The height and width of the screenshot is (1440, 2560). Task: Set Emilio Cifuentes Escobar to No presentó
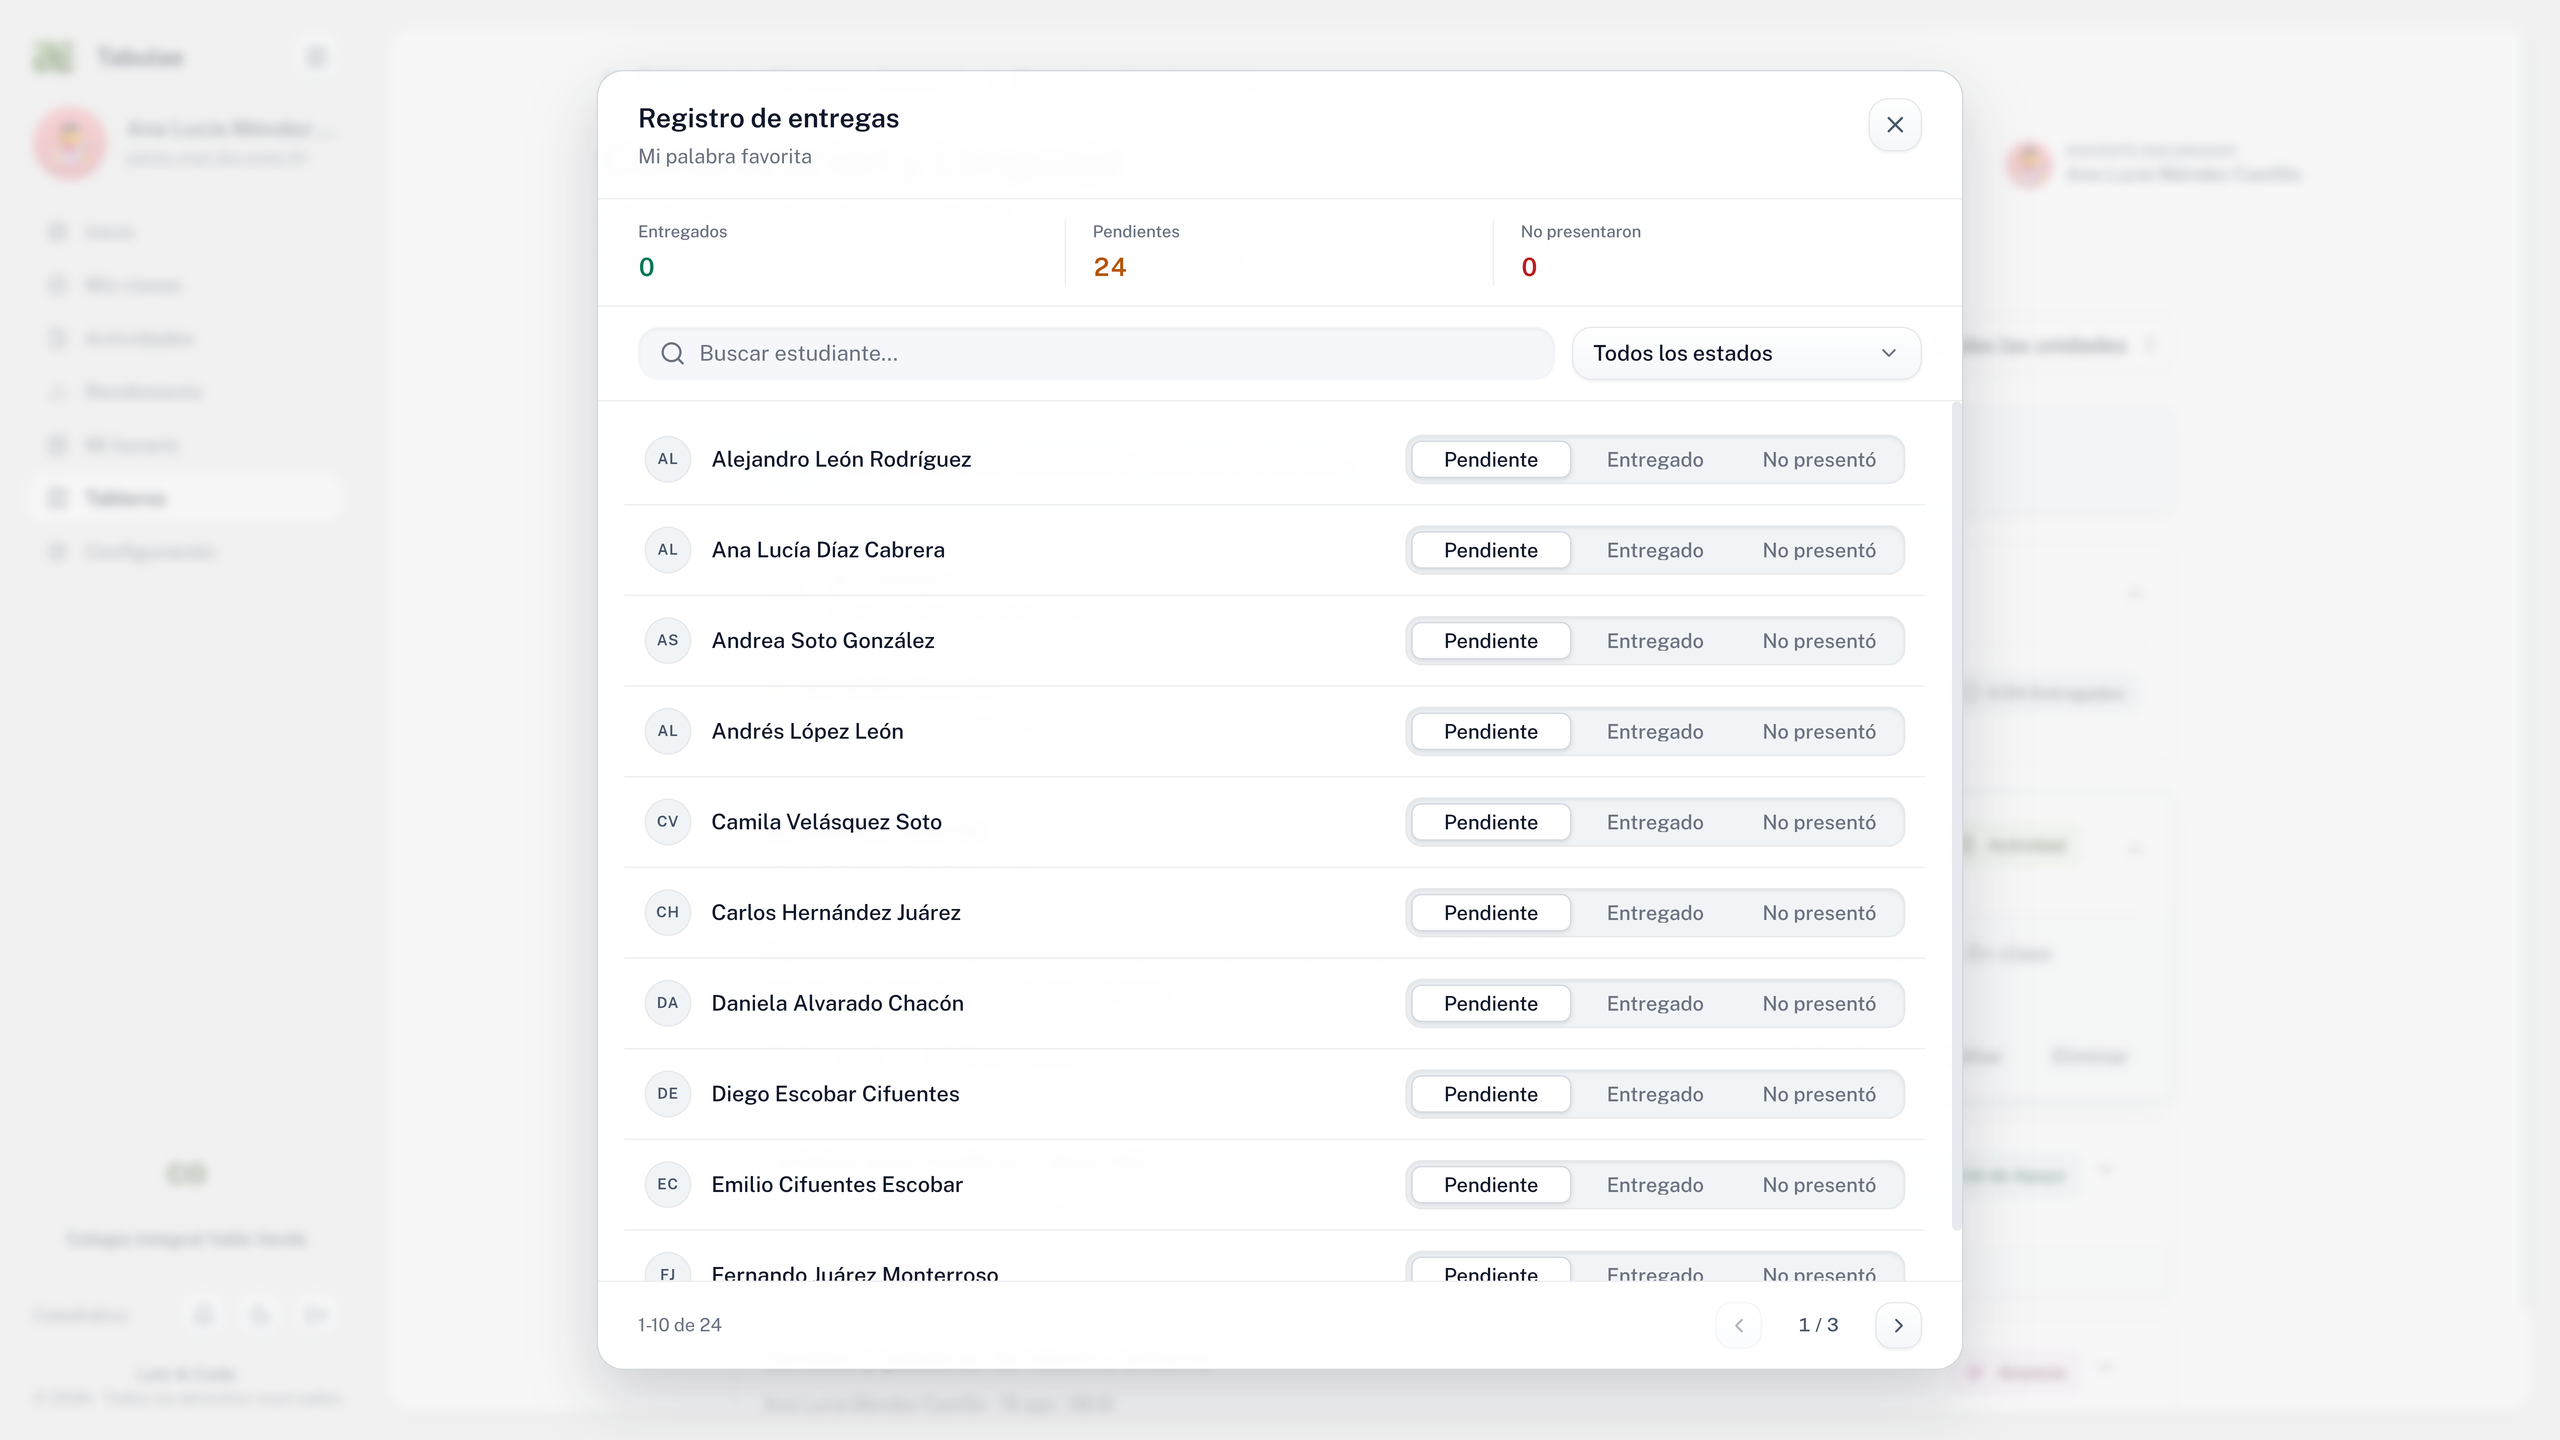click(1819, 1185)
